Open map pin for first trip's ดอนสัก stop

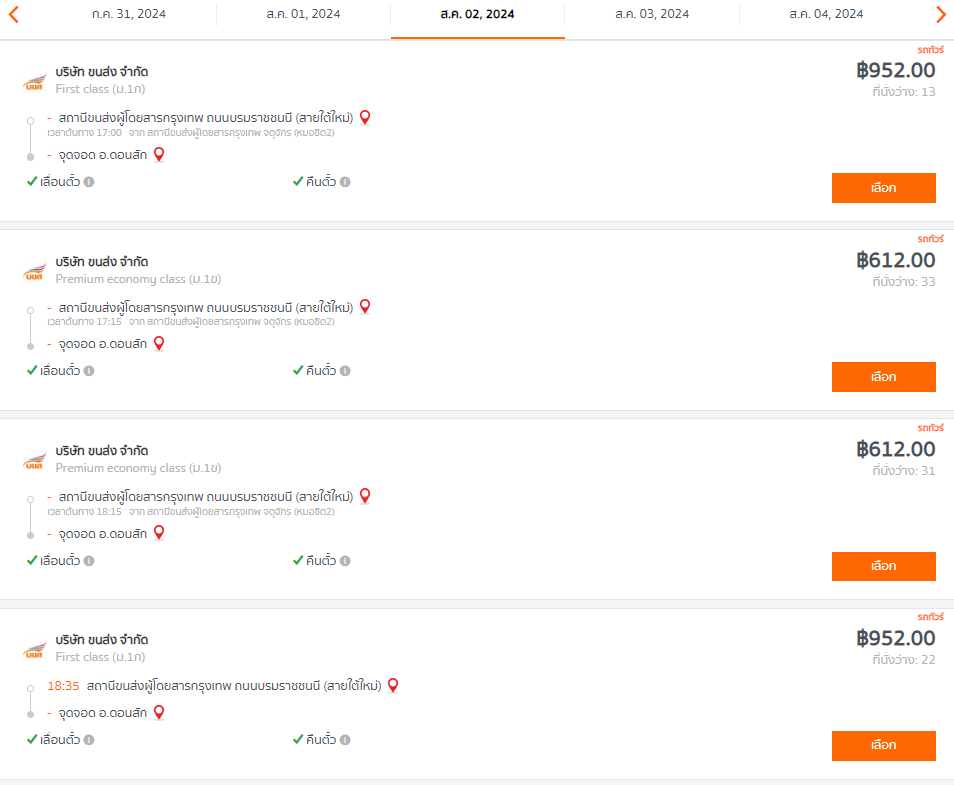[159, 155]
